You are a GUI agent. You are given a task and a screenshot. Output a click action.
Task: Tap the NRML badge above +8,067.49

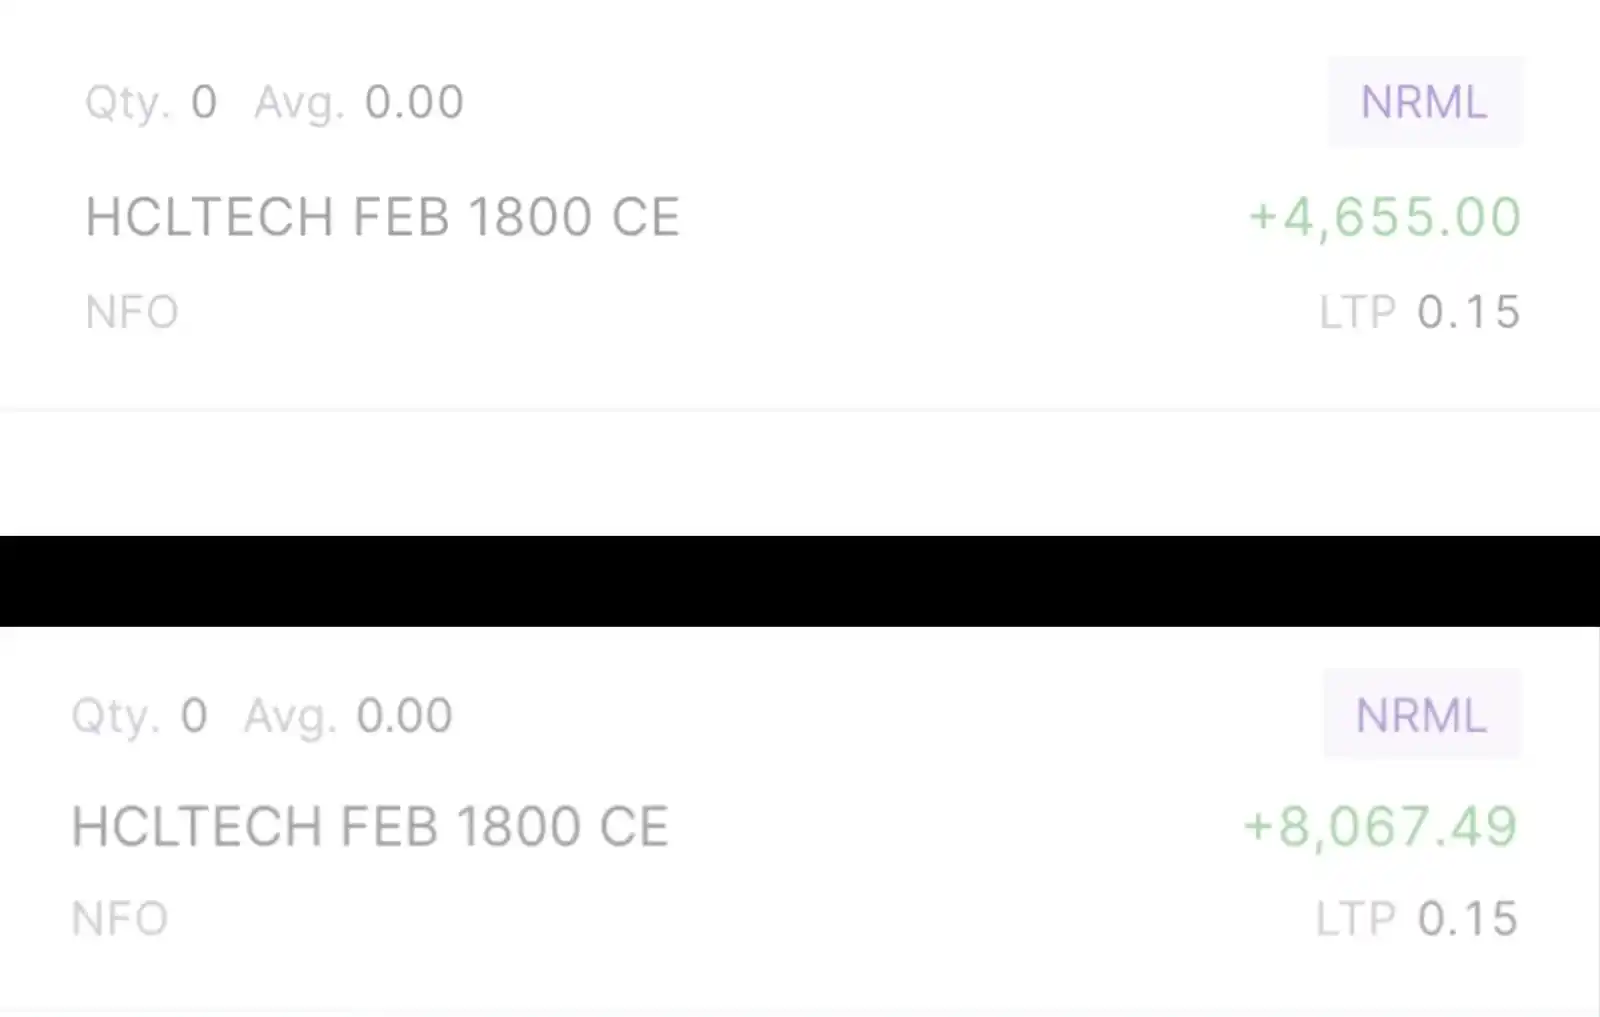pyautogui.click(x=1422, y=715)
